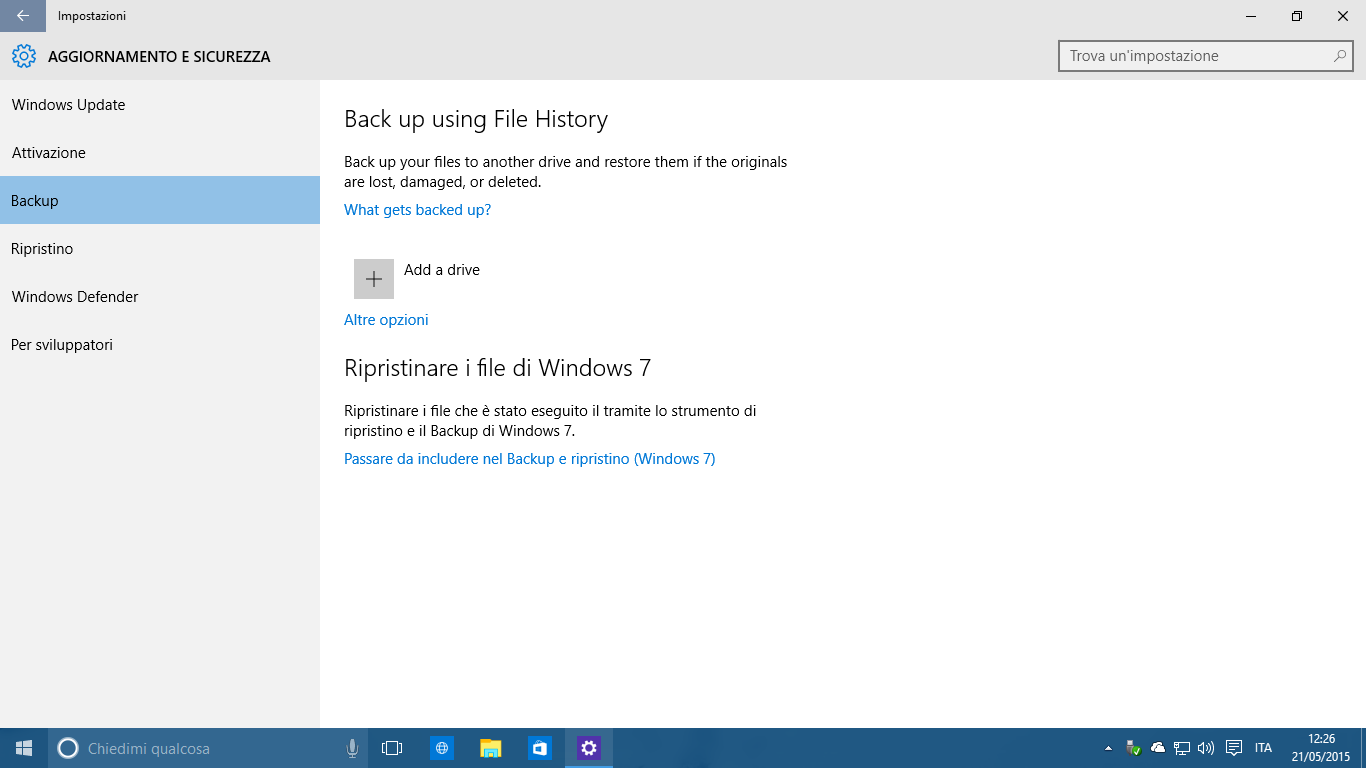Open the Ripristino section

click(x=160, y=249)
